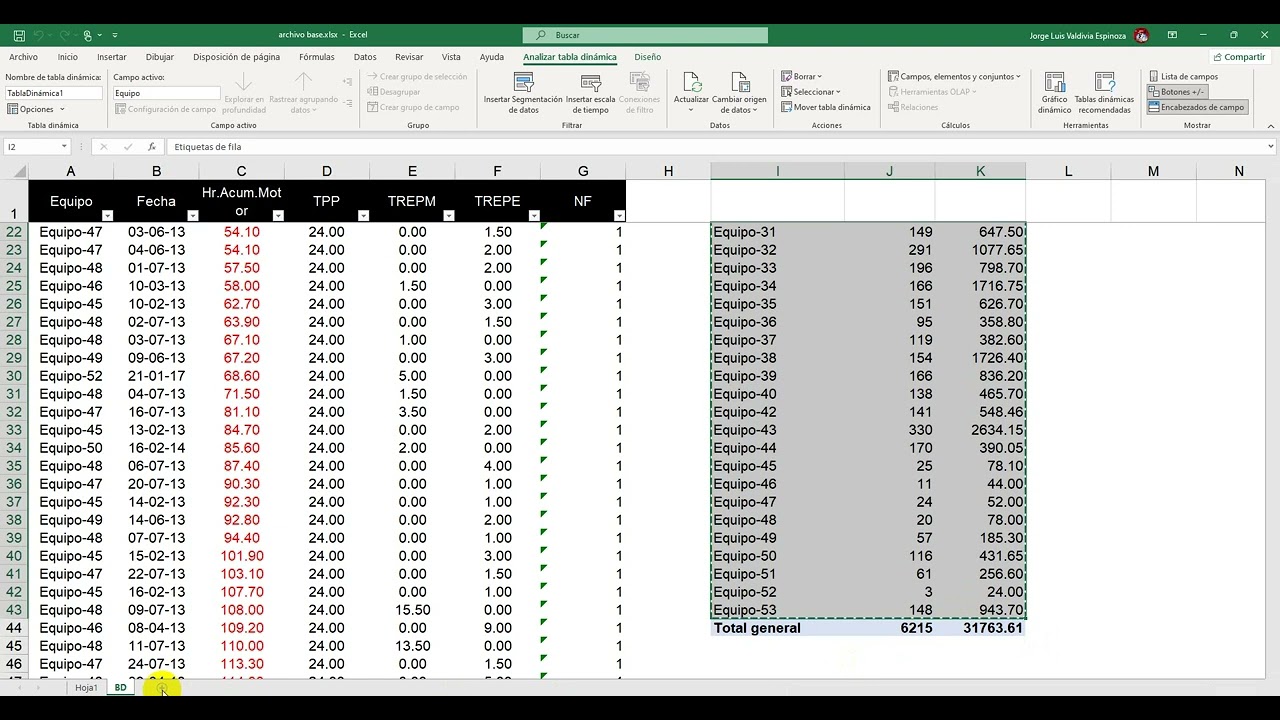The width and height of the screenshot is (1280, 720).
Task: Click Mover tabla dinámica
Action: pos(825,107)
